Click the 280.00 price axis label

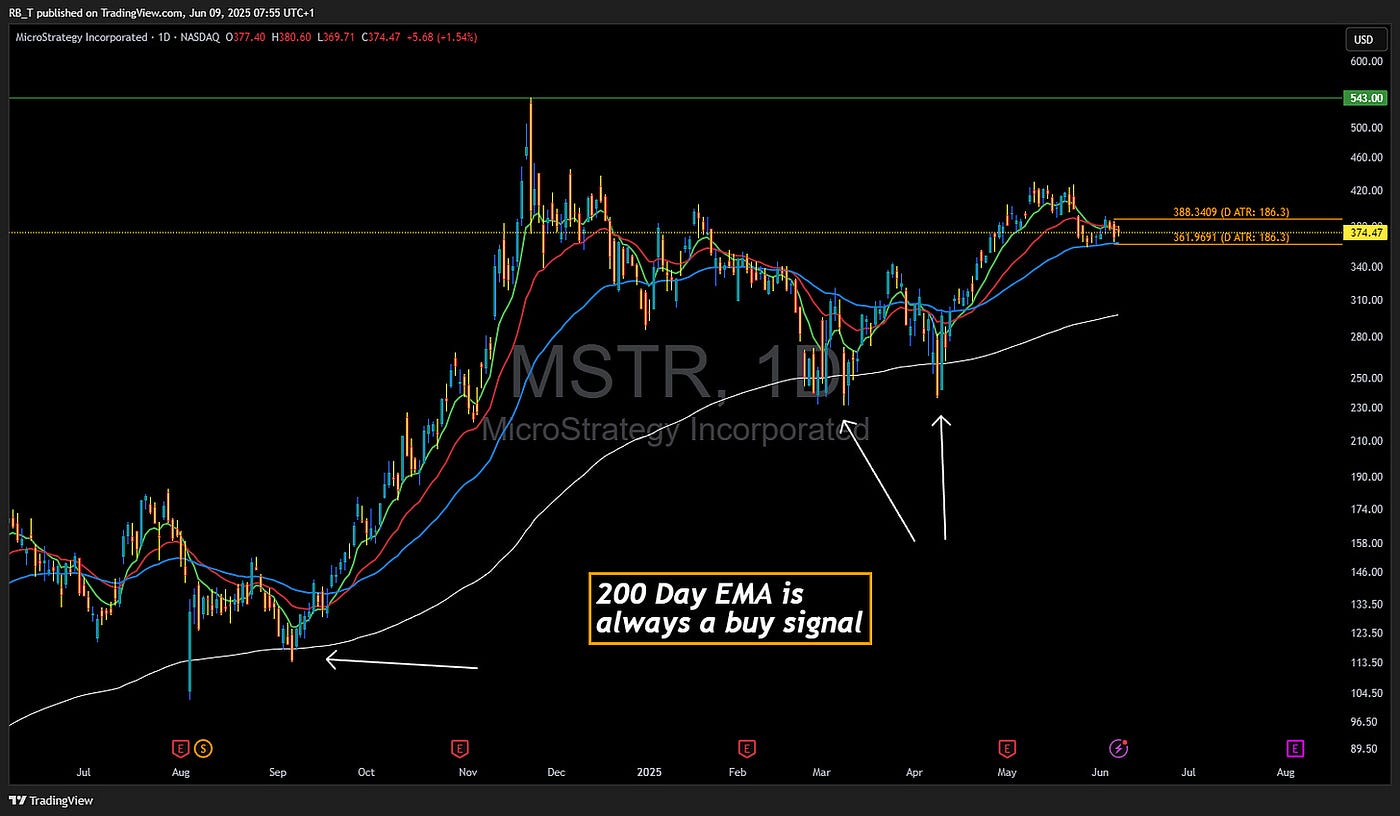1366,337
